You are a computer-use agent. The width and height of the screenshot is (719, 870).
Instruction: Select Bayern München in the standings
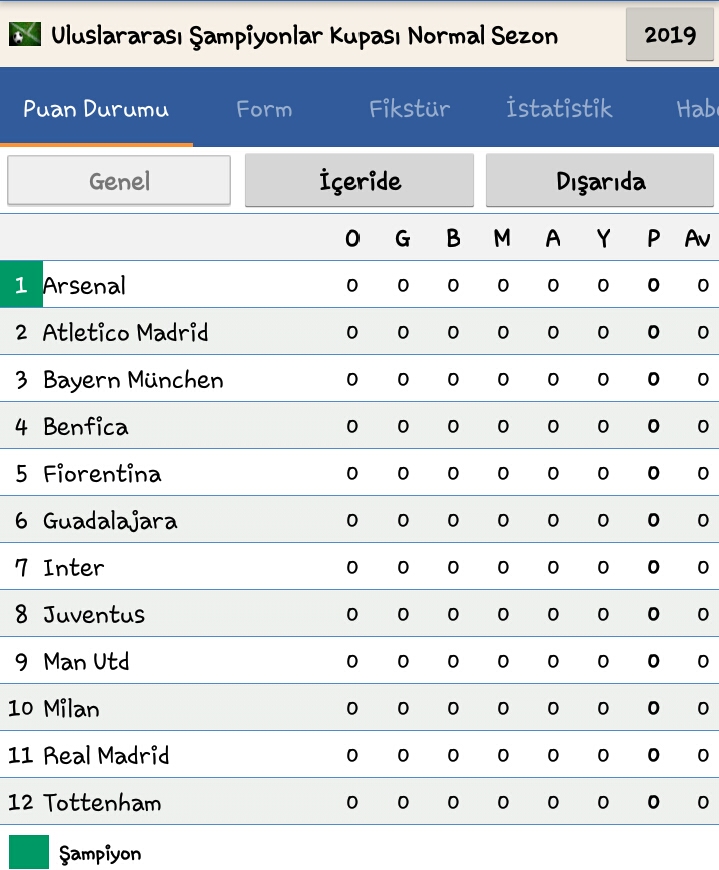360,378
